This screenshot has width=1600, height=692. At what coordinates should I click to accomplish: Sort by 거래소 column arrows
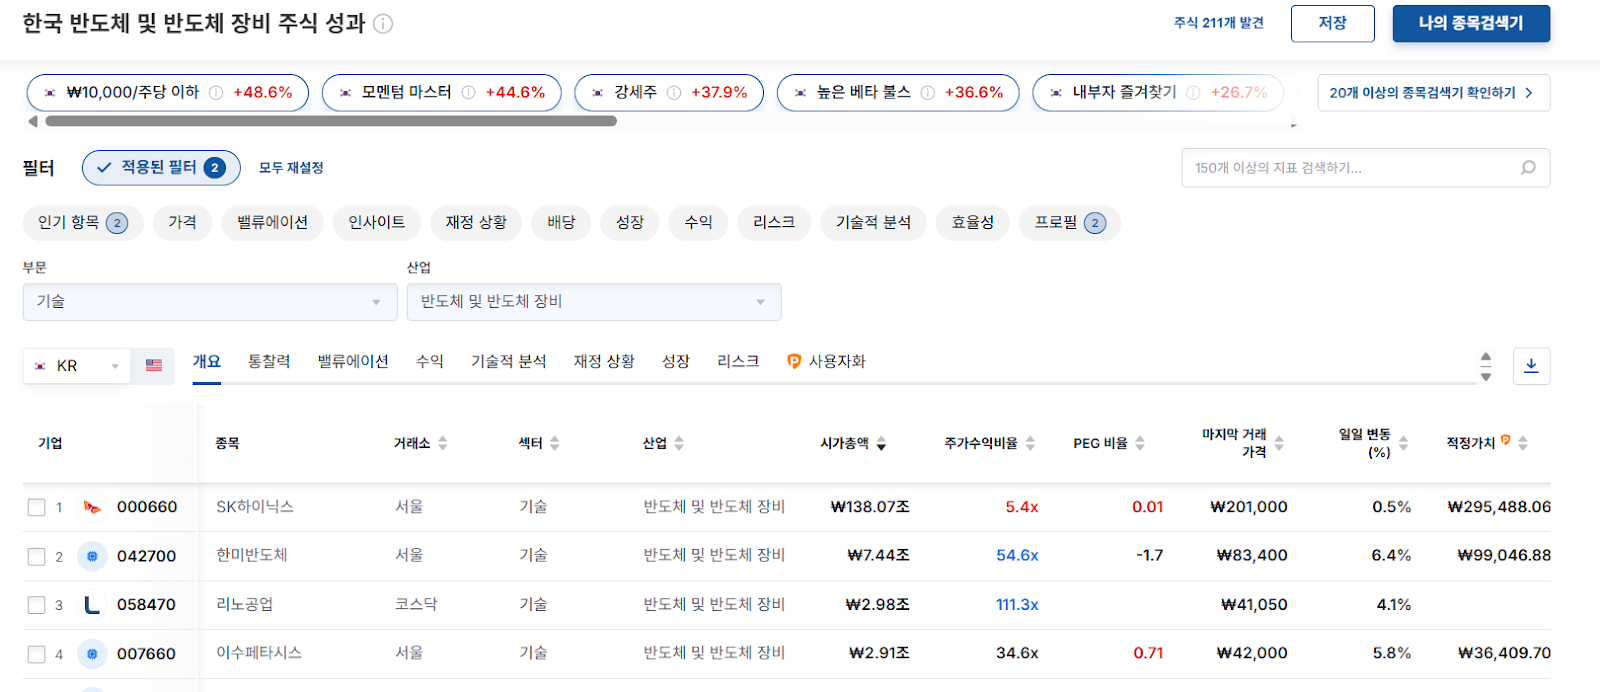pos(442,443)
